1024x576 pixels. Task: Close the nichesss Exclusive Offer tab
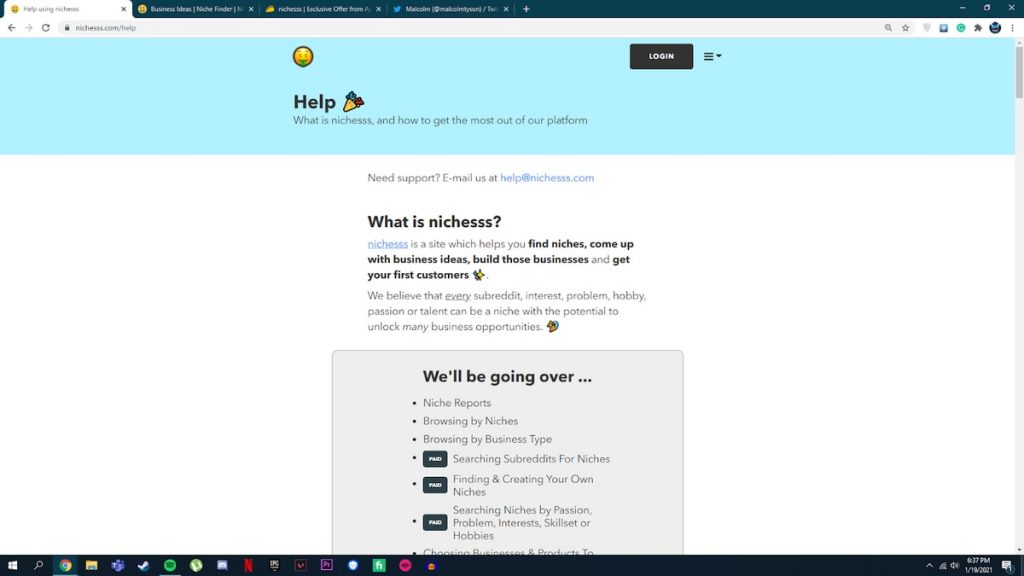378,9
